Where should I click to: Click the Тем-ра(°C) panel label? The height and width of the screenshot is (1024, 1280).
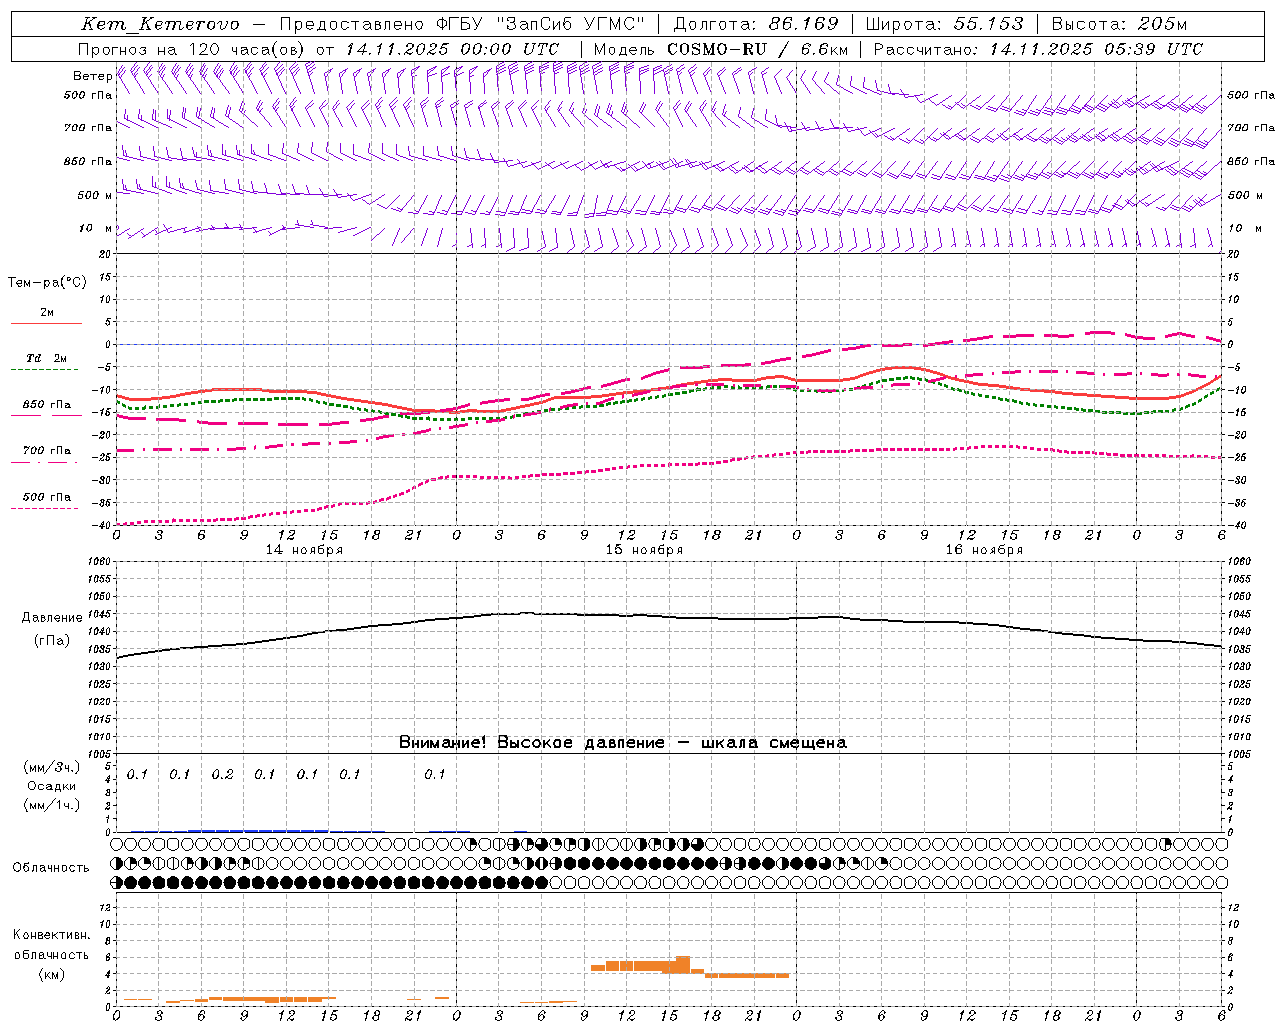point(47,283)
